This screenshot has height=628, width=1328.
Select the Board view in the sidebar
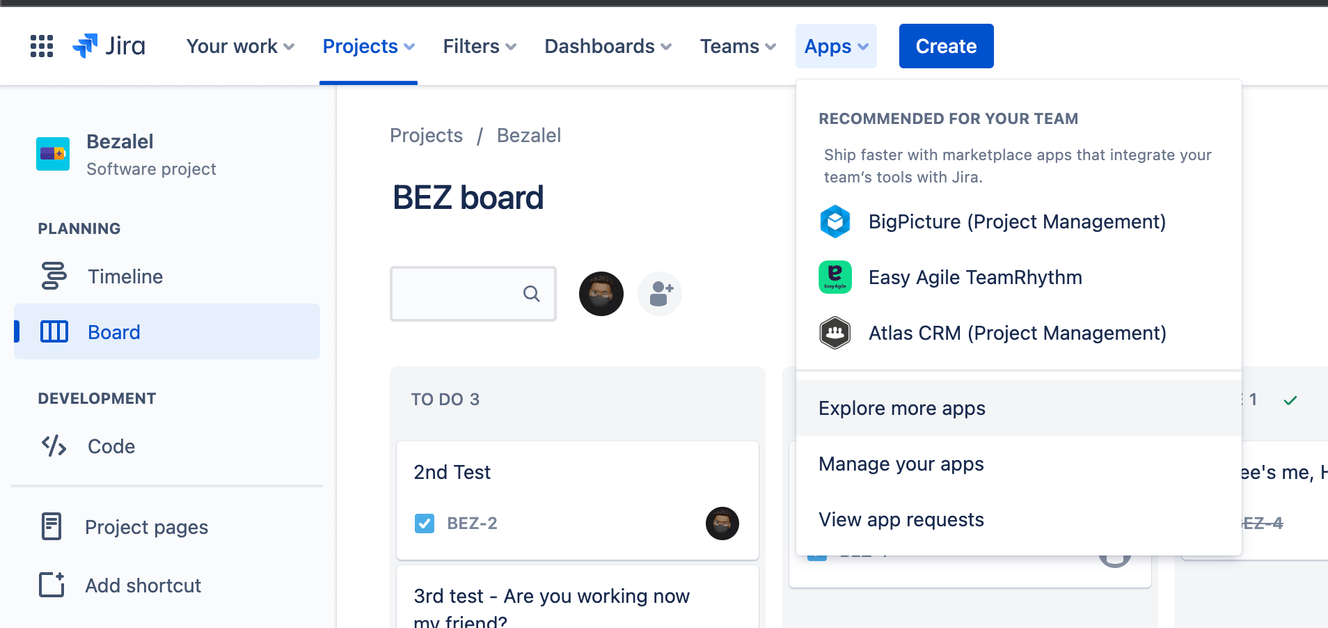[x=115, y=331]
